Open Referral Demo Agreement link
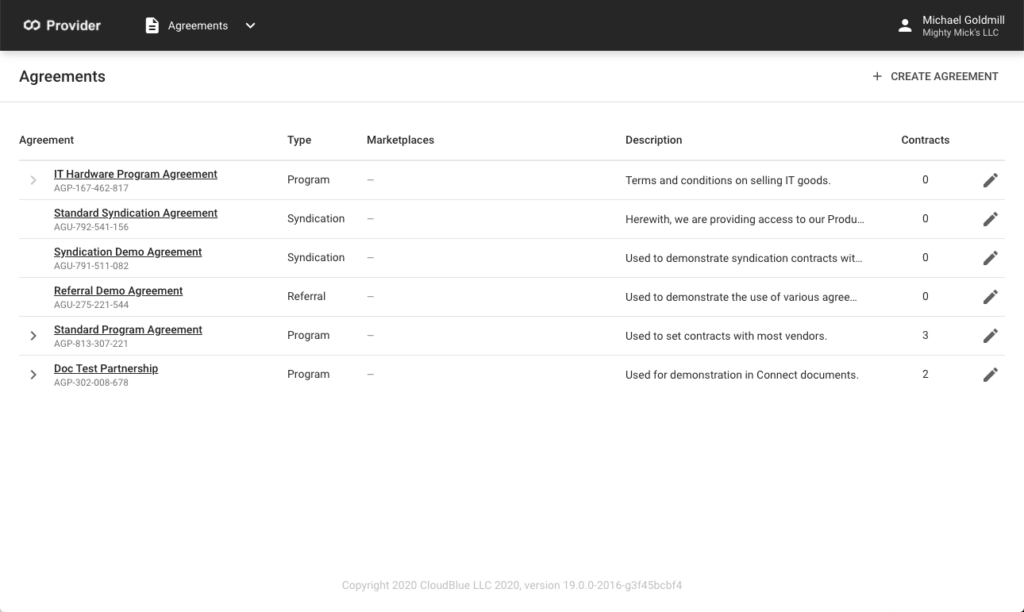The image size is (1024, 612). 118,291
